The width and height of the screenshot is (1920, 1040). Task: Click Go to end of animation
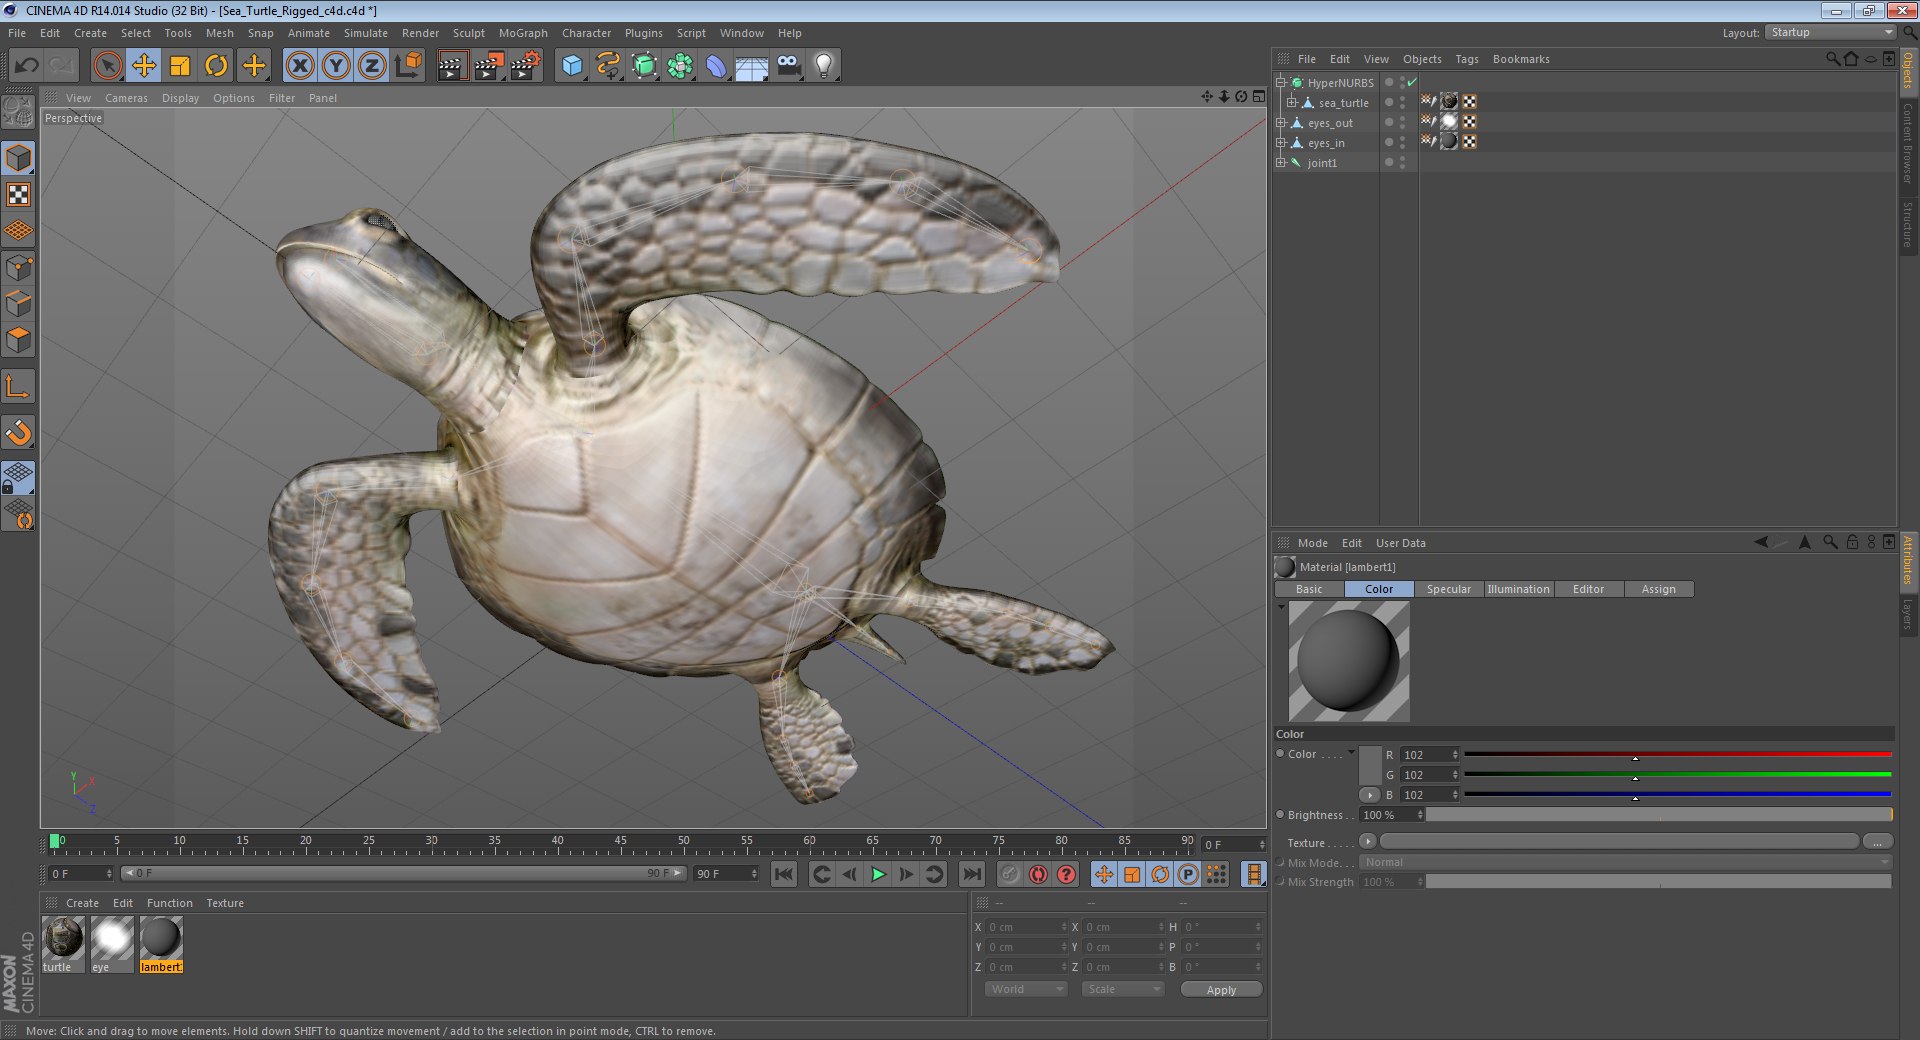click(x=971, y=874)
